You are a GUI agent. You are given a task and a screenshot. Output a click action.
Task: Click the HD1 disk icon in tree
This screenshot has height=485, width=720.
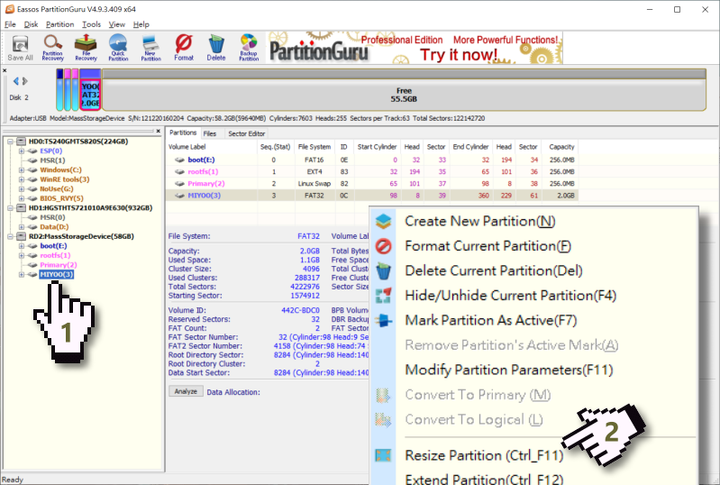[x=22, y=208]
